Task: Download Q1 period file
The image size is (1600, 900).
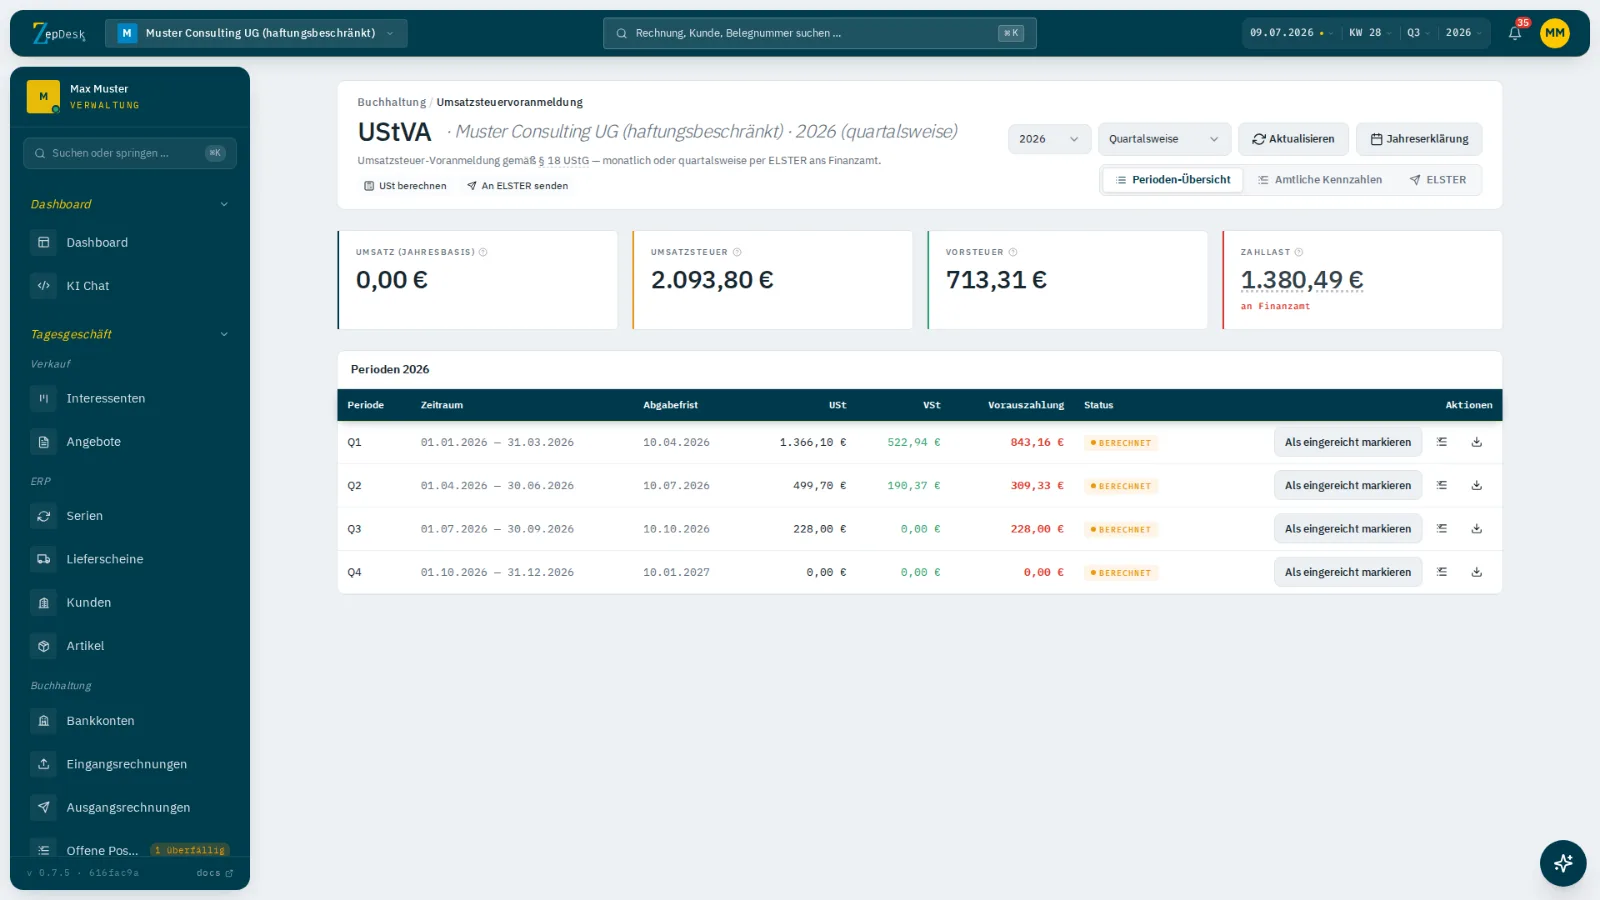Action: [x=1477, y=442]
